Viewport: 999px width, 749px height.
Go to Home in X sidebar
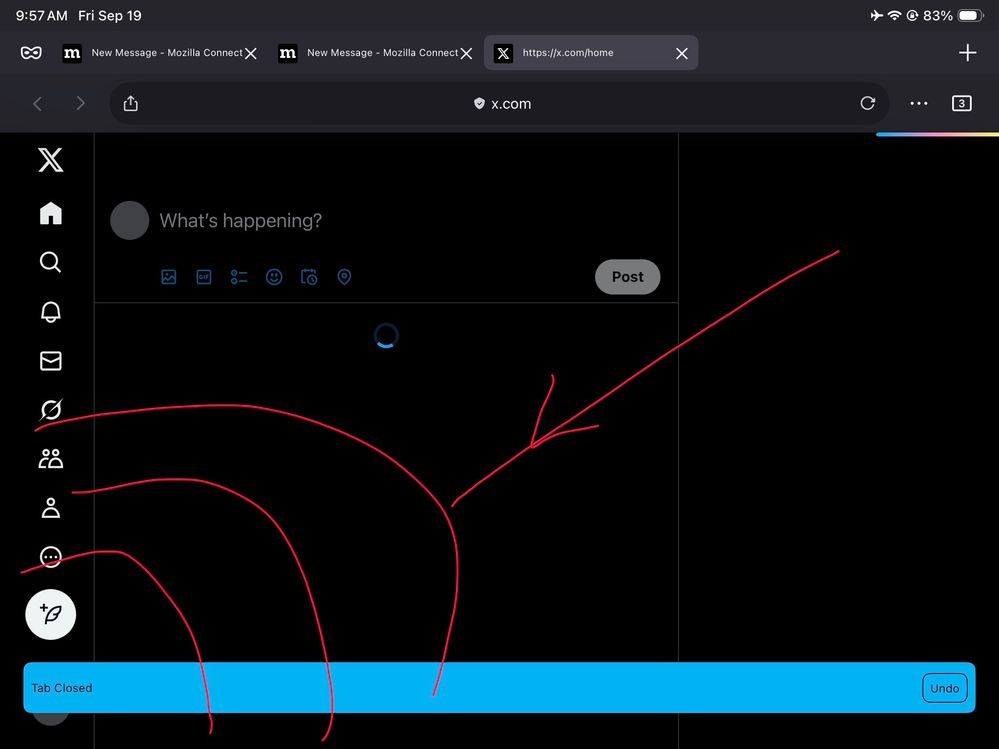[x=50, y=213]
